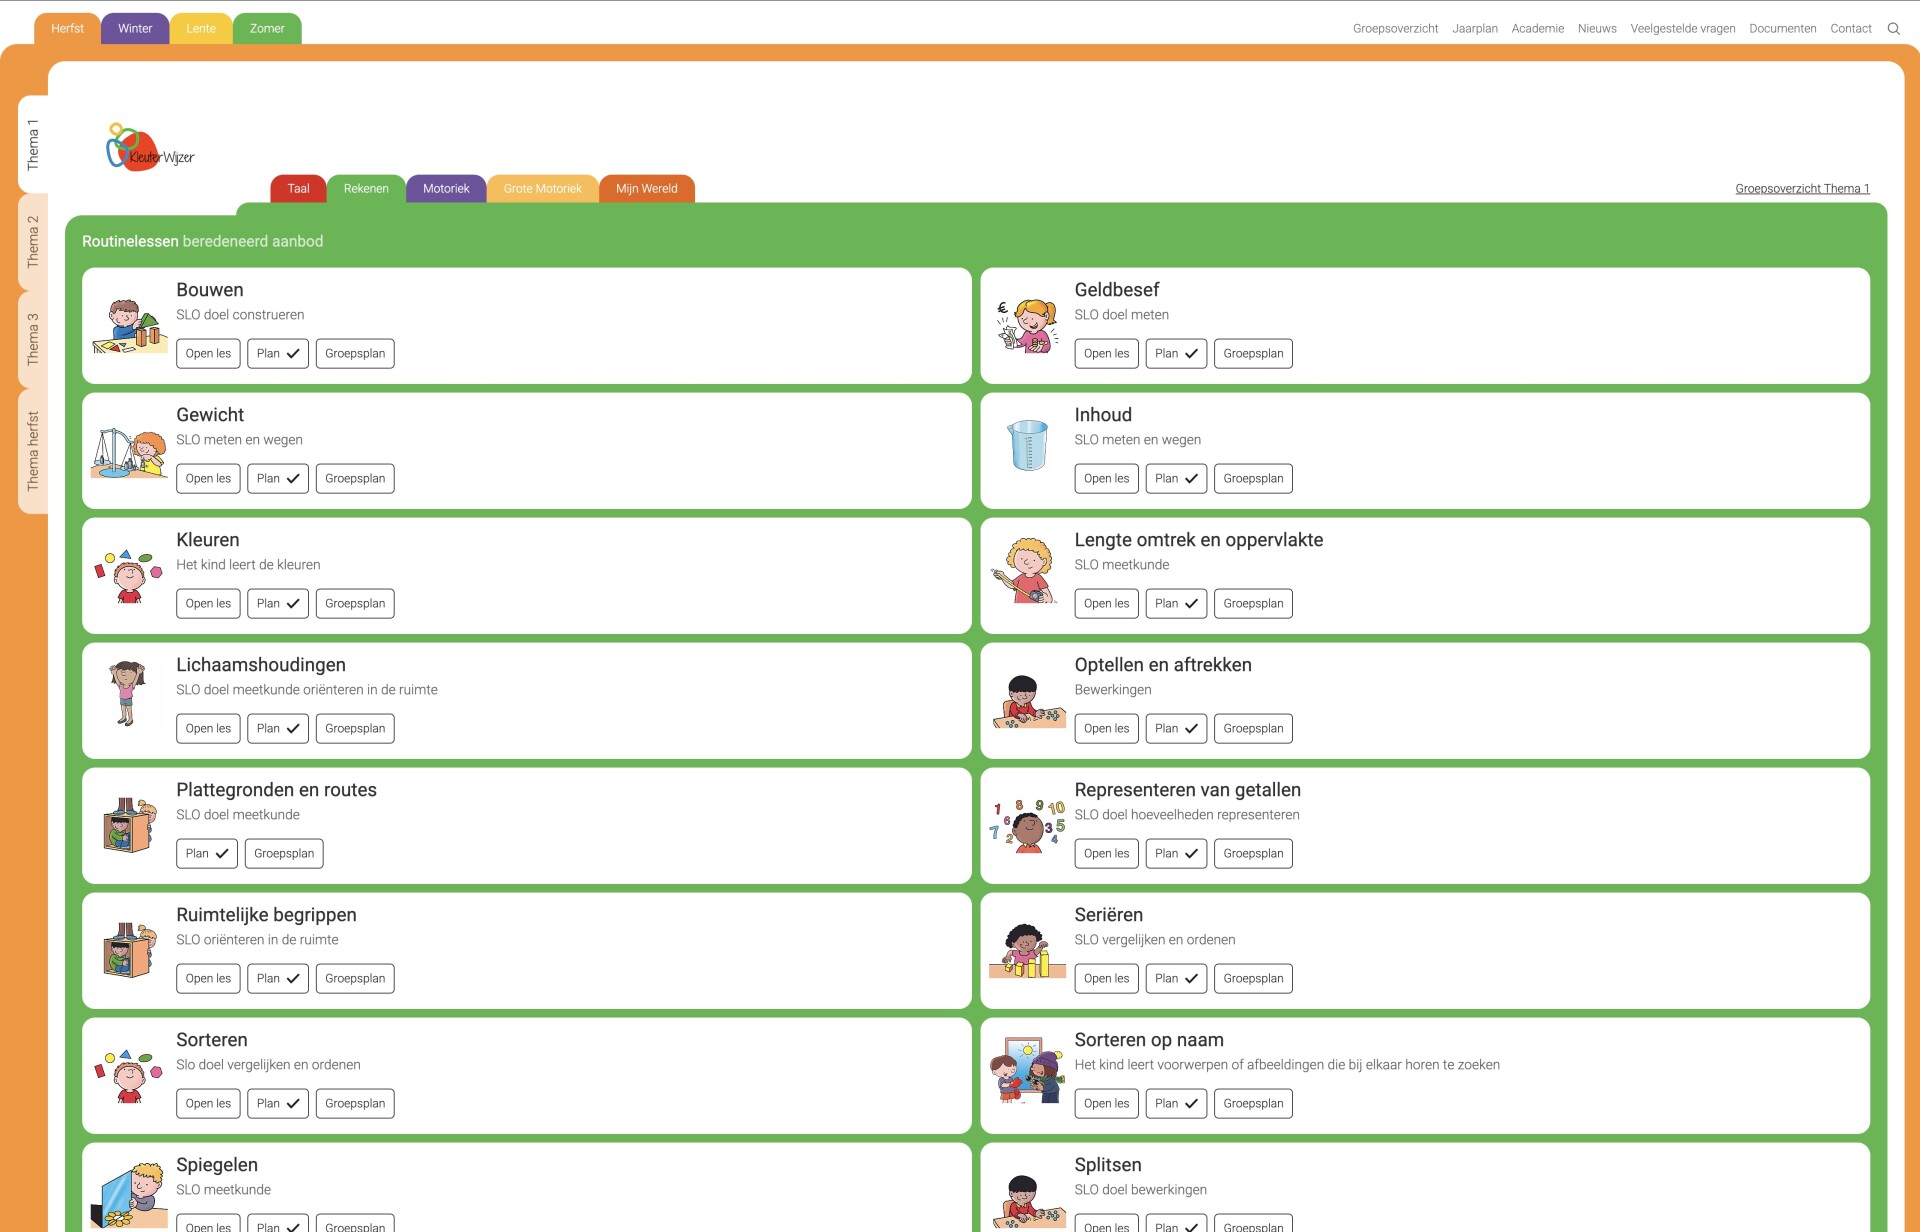The image size is (1920, 1232).
Task: Switch to the Winter season tab
Action: coord(135,29)
